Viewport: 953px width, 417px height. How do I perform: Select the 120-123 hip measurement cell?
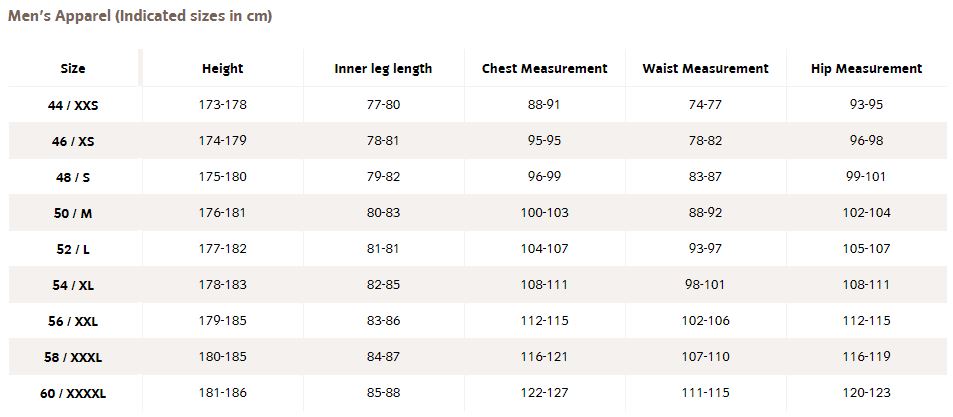click(x=867, y=393)
